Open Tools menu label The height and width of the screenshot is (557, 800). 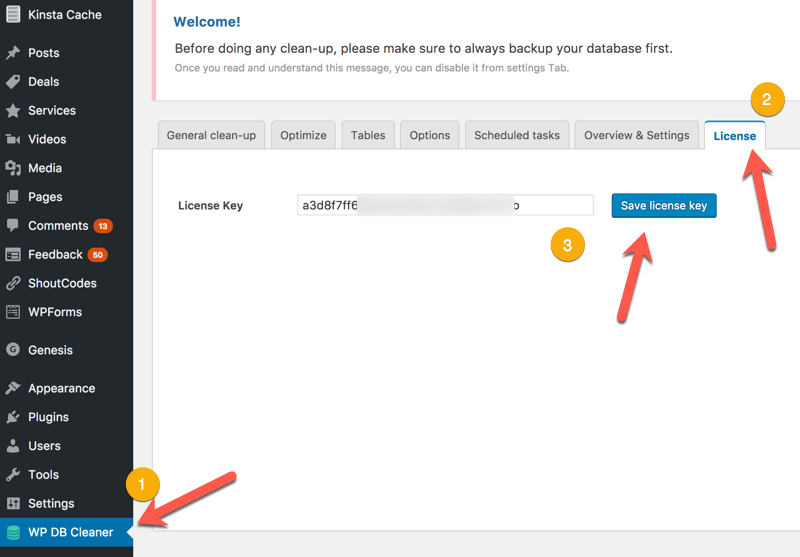coord(43,474)
